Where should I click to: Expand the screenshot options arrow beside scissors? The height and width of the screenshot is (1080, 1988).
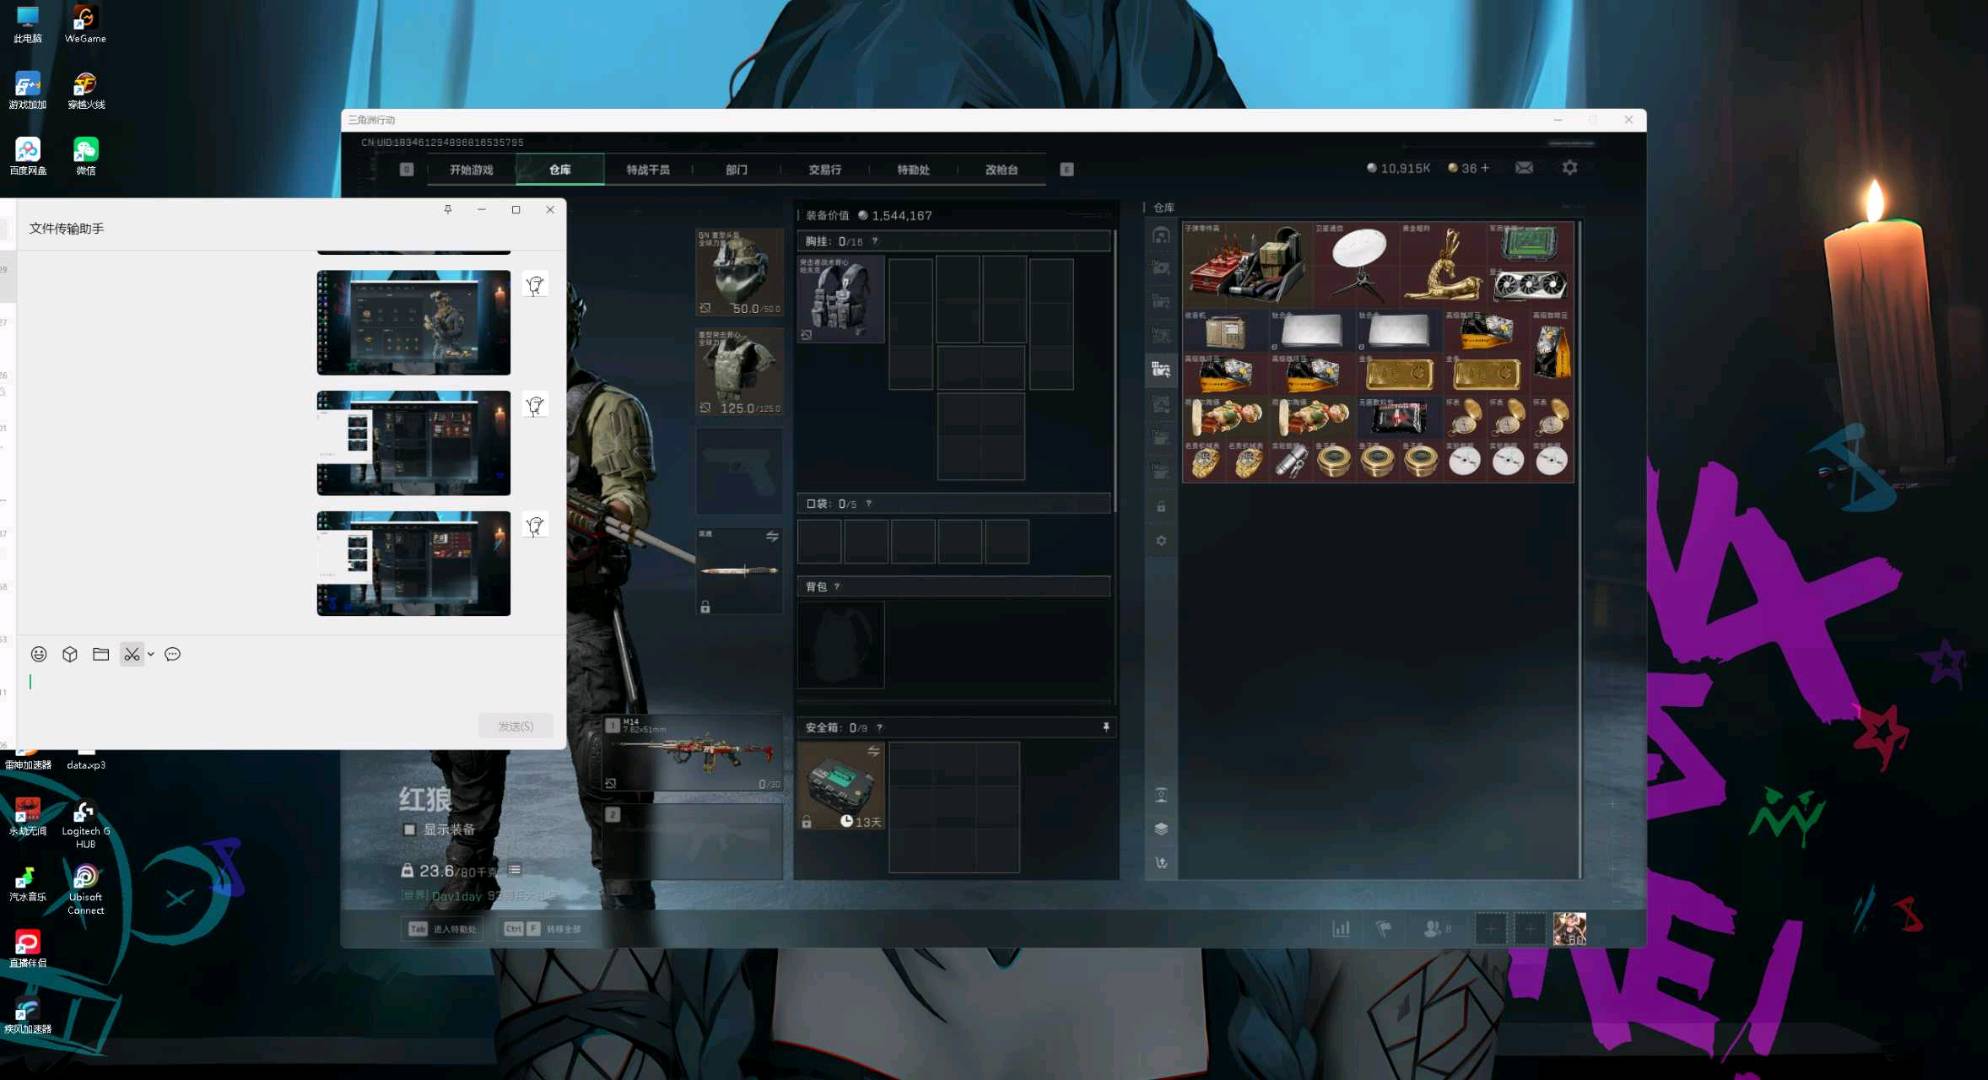click(x=151, y=654)
